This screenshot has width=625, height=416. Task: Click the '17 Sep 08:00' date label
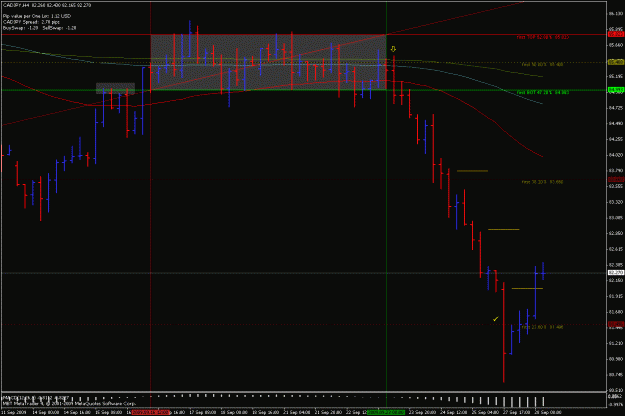click(202, 412)
